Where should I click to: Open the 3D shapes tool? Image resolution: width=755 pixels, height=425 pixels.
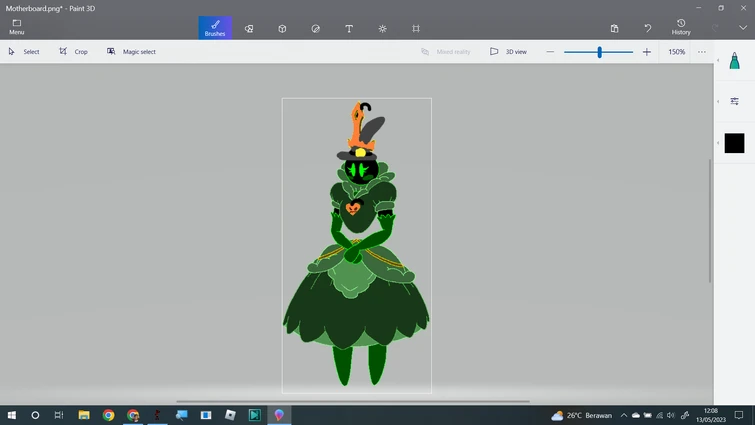tap(282, 29)
